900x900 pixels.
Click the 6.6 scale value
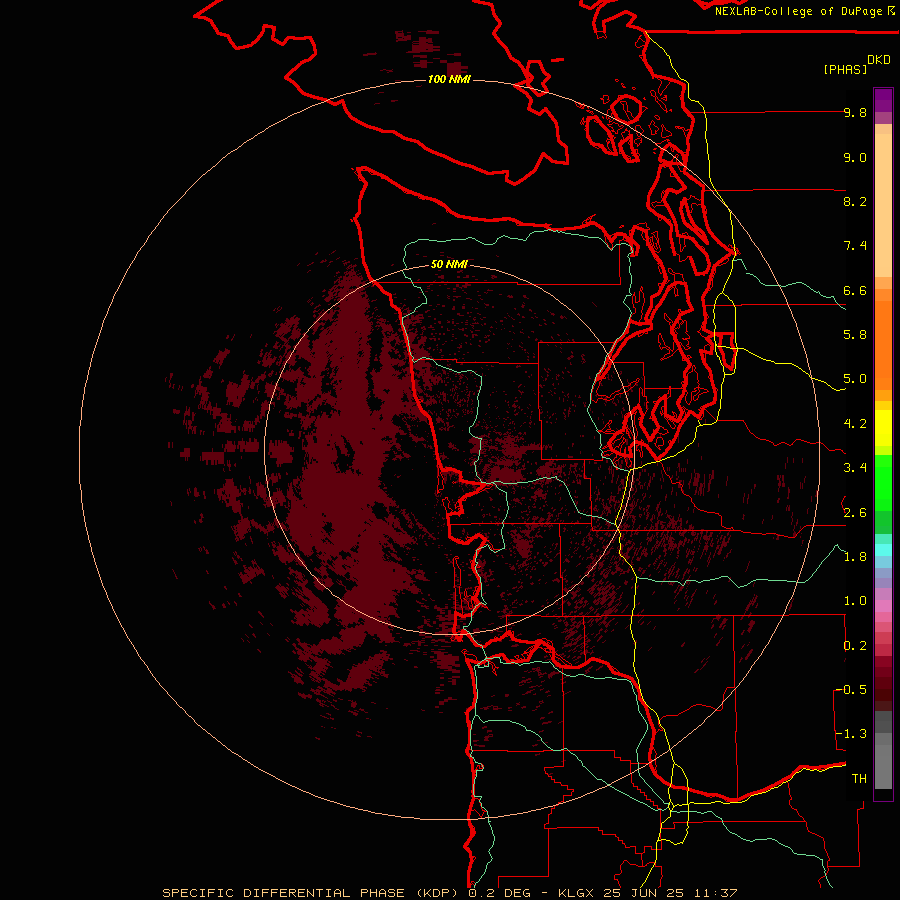click(x=855, y=290)
